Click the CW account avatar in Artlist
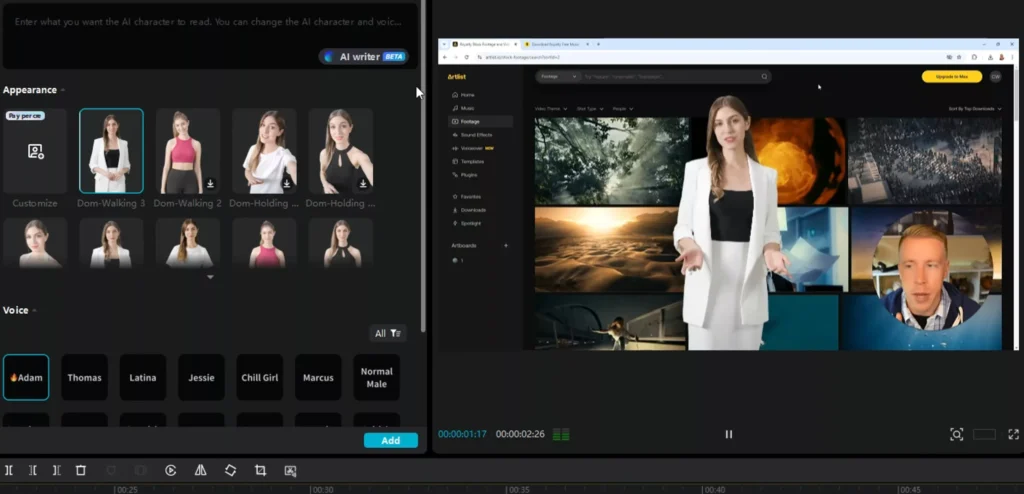Image resolution: width=1024 pixels, height=494 pixels. point(995,76)
